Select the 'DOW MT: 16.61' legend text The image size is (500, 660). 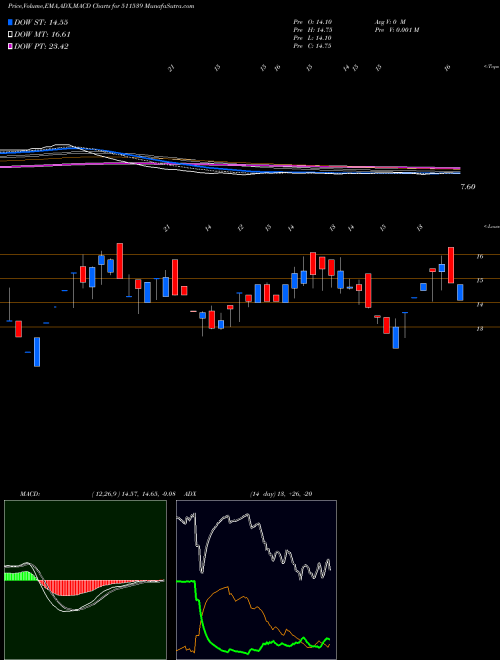tap(42, 34)
